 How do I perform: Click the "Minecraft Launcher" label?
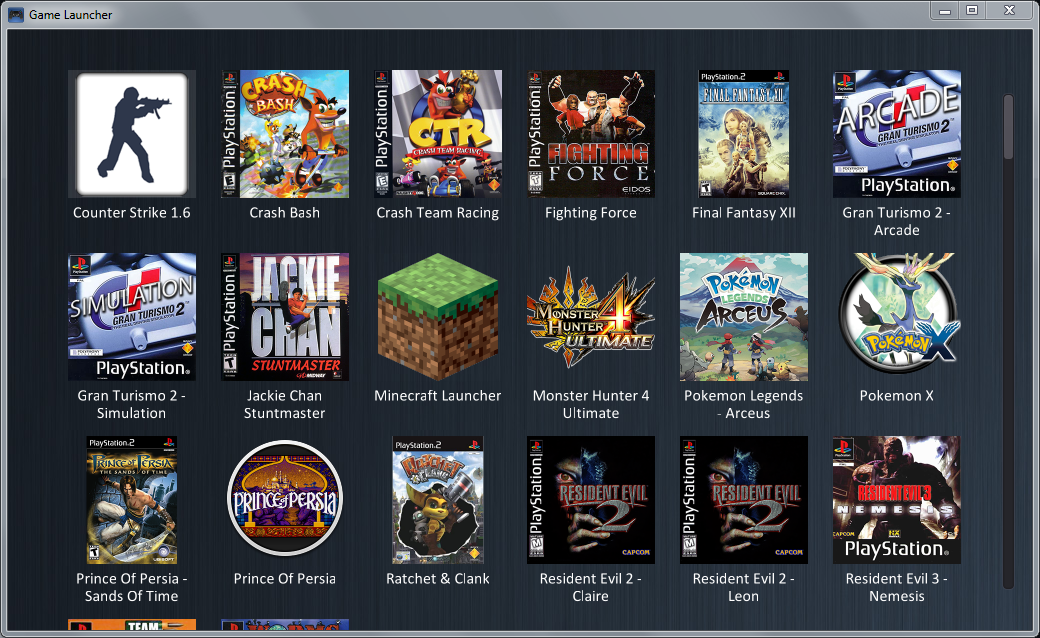point(438,396)
